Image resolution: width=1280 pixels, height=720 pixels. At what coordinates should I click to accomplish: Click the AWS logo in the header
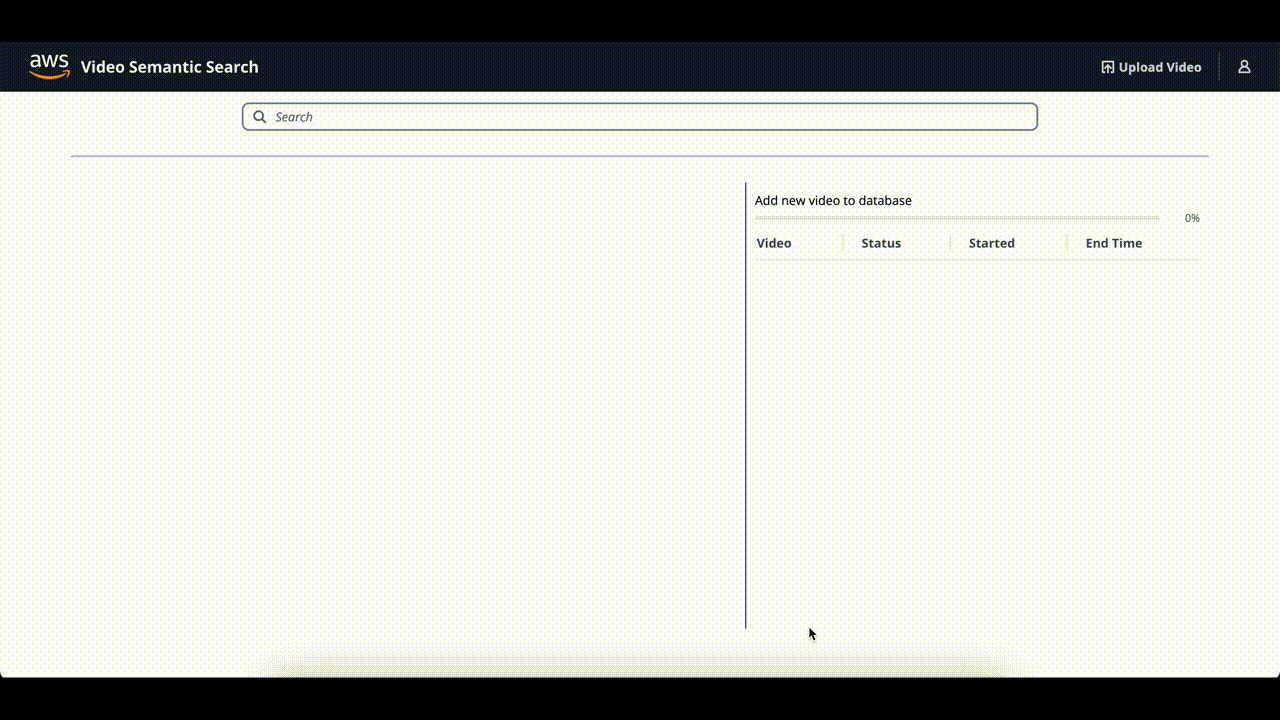tap(49, 65)
